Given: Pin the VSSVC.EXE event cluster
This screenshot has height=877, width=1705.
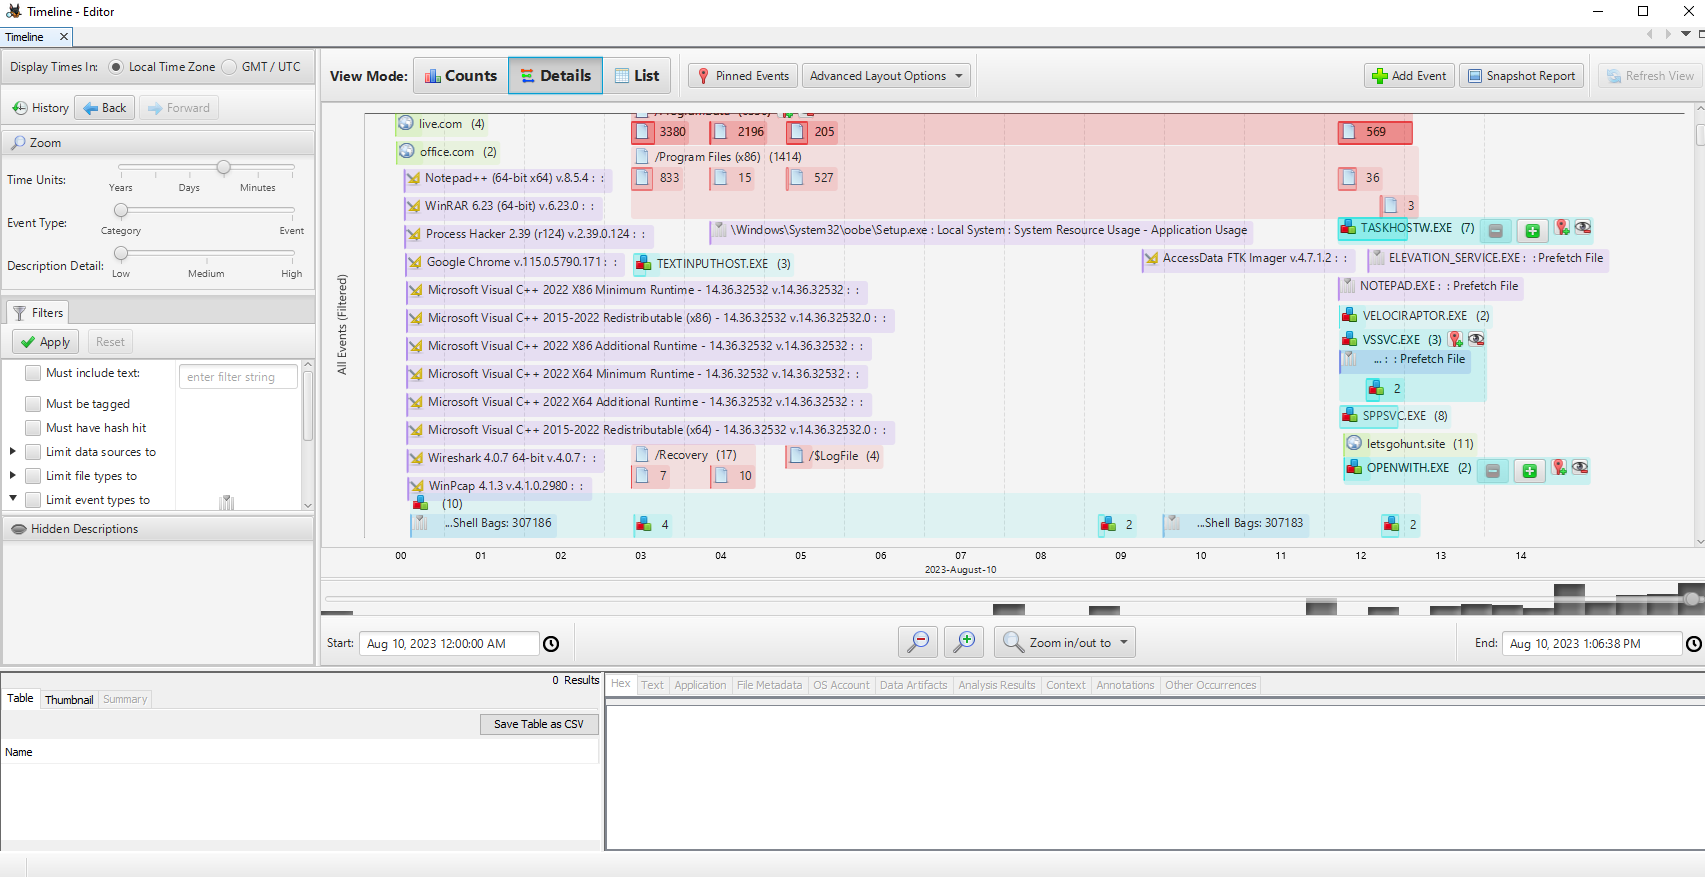Looking at the screenshot, I should [x=1456, y=340].
